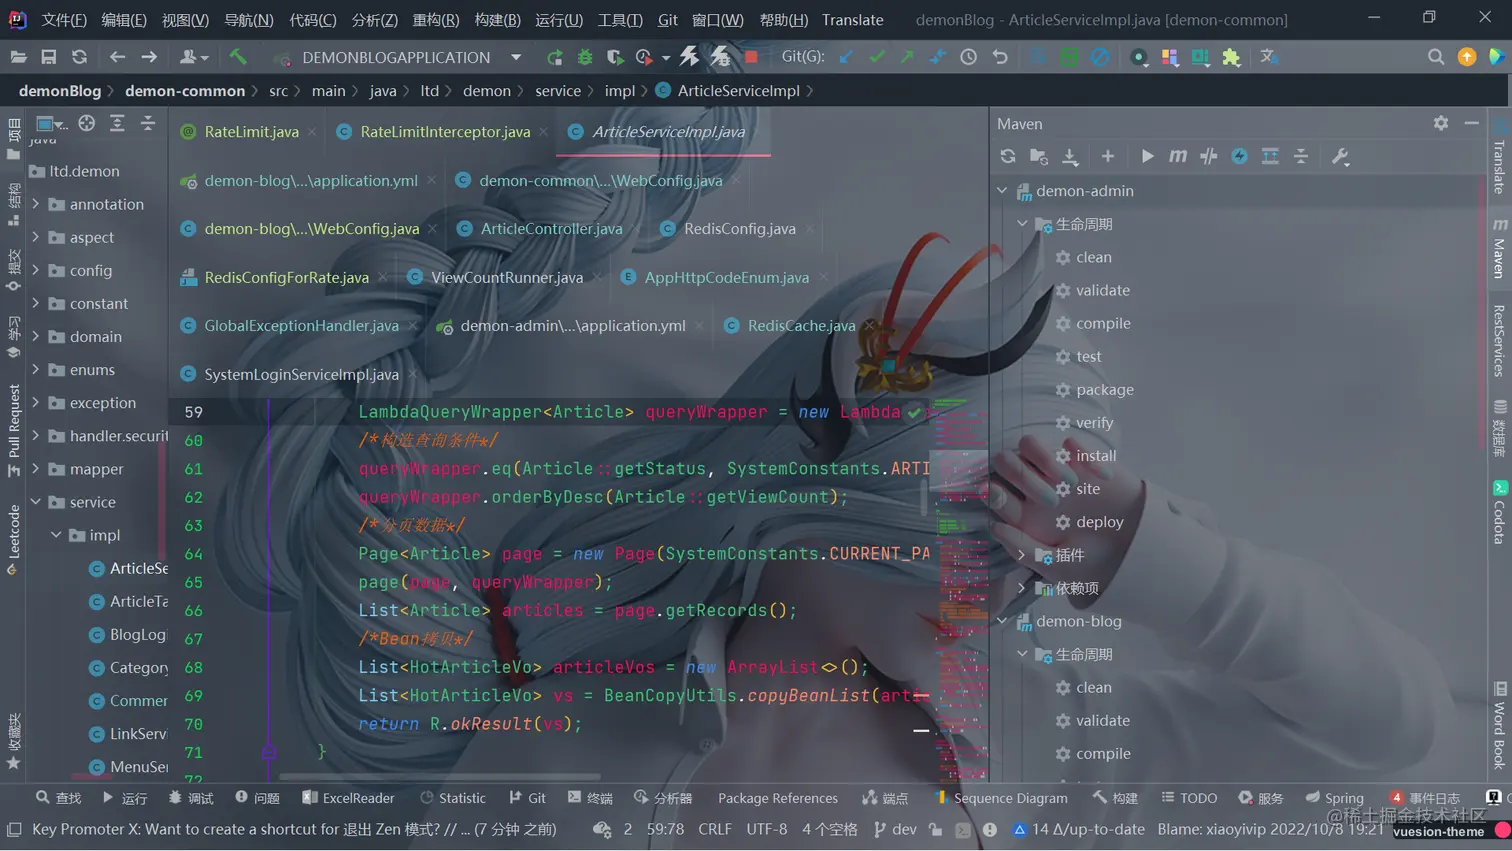
Task: Click the editor vertical scrollbar thumb
Action: 923,498
